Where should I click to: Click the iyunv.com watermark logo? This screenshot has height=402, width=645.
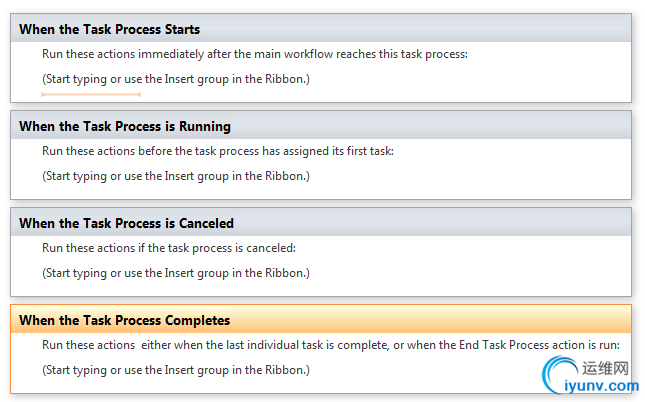tap(590, 375)
